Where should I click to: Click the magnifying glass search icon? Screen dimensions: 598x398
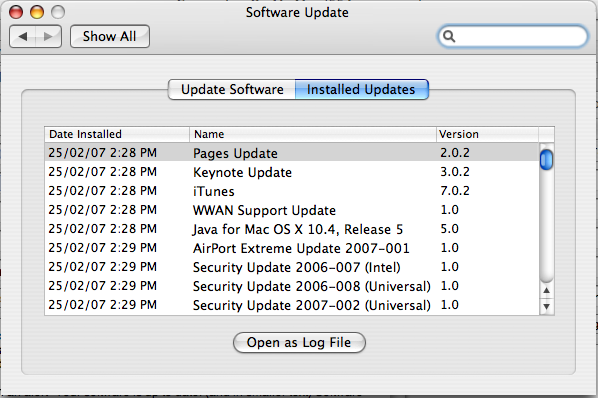[x=449, y=37]
